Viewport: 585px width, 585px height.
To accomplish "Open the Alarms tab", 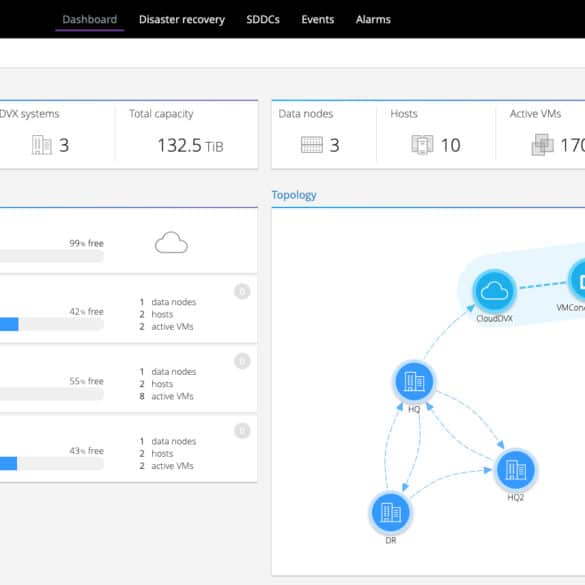I will 373,19.
